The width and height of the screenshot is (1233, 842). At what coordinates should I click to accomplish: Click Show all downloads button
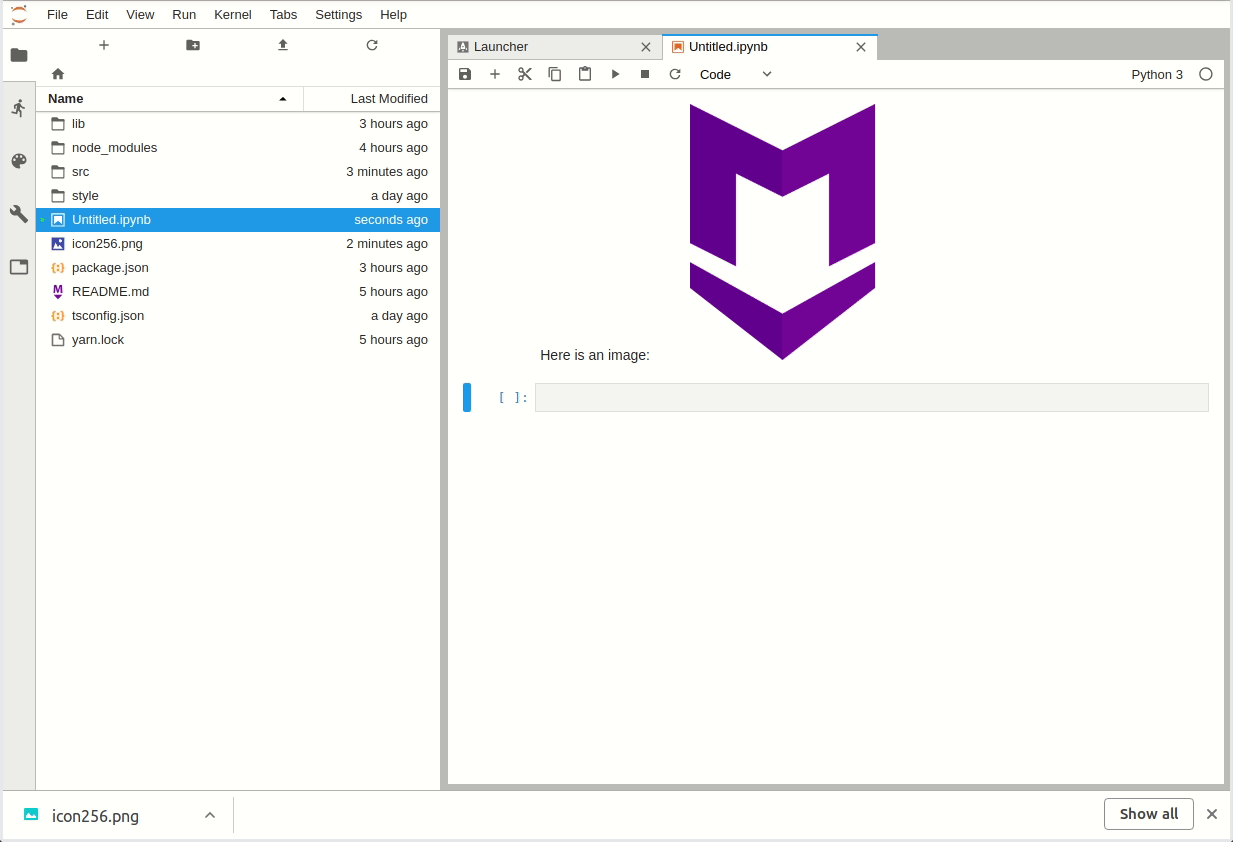tap(1148, 814)
